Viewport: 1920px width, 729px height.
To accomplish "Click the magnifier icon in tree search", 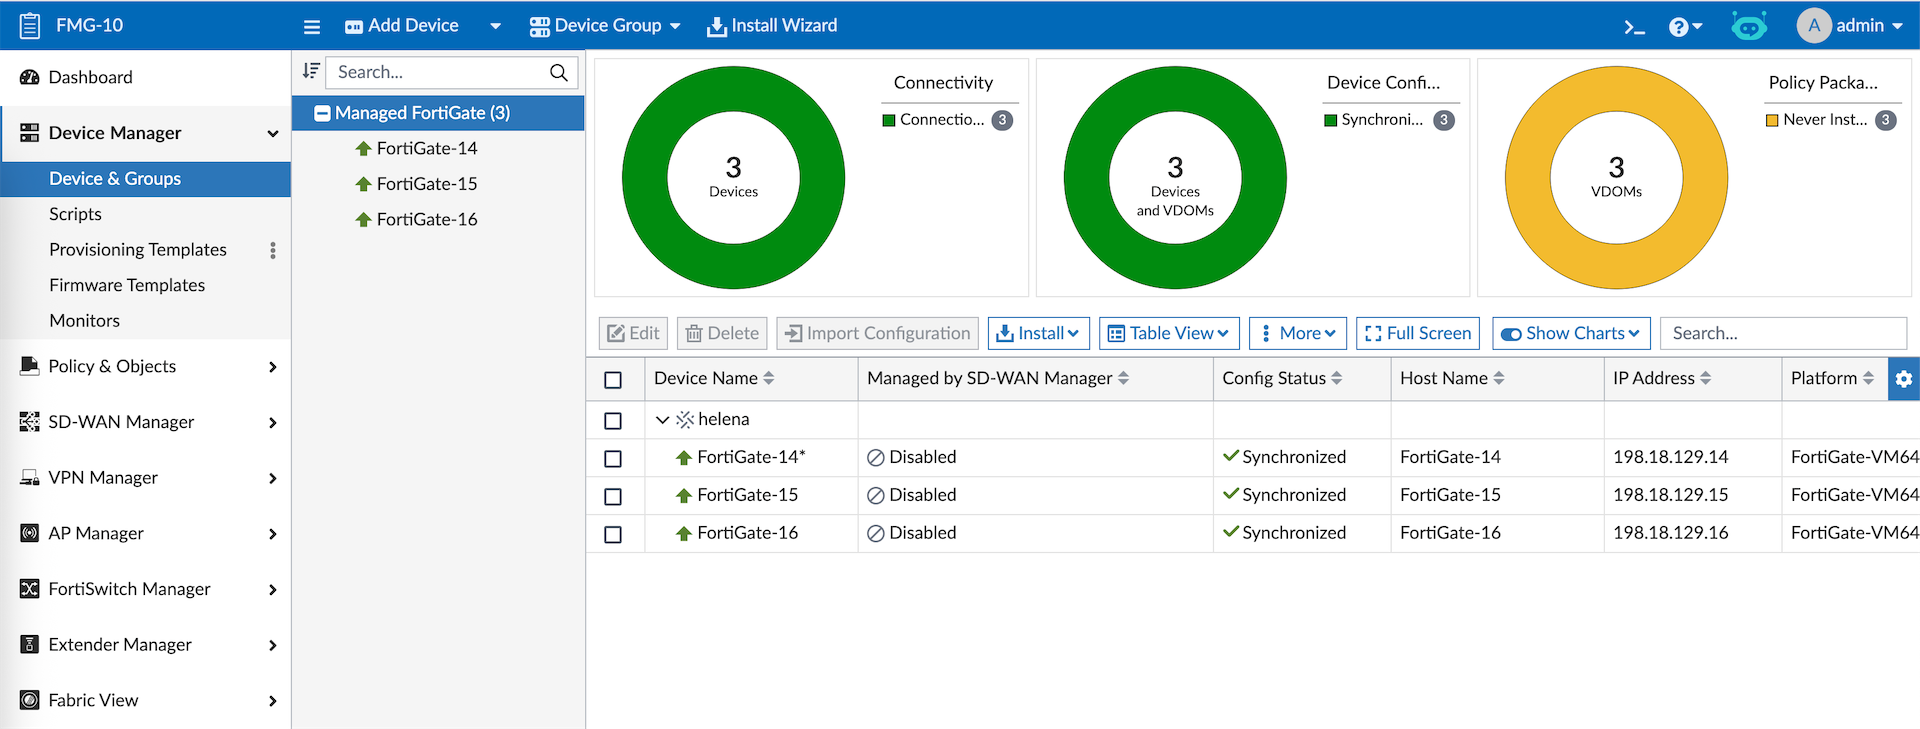I will click(559, 72).
